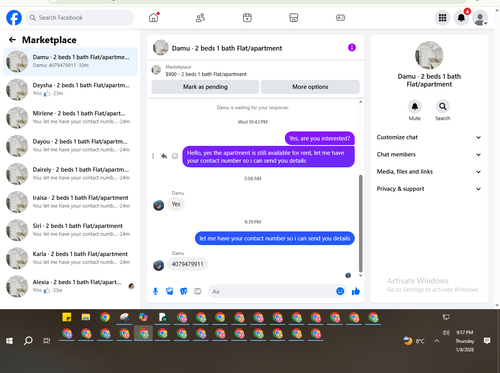Open Dairely 2 beds 1 bath conversation
This screenshot has width=500, height=373.
pyautogui.click(x=70, y=174)
